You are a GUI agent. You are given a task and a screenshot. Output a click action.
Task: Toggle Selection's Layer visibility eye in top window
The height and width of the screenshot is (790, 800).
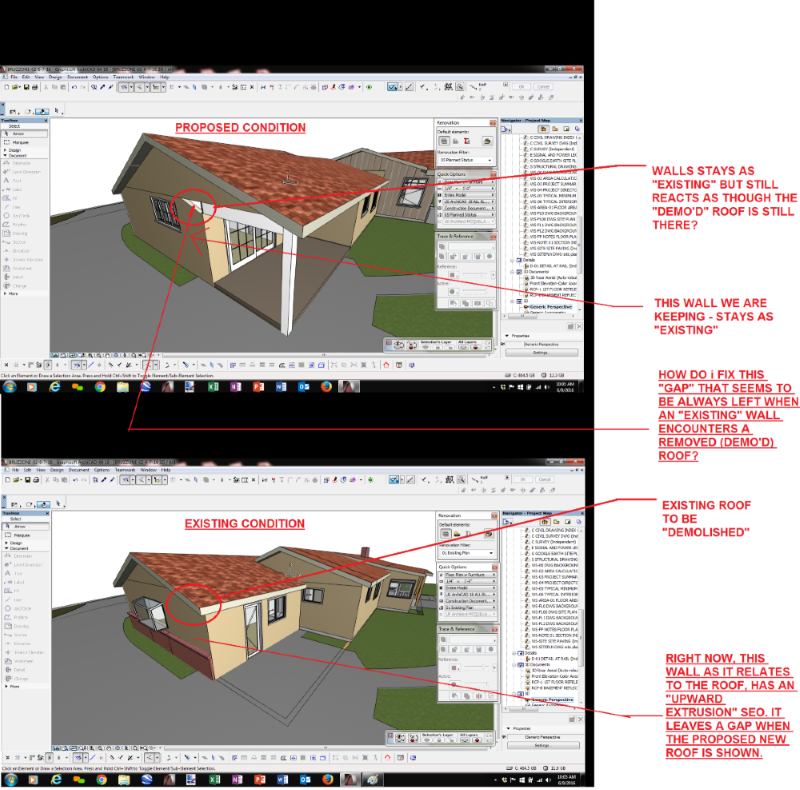click(x=426, y=347)
